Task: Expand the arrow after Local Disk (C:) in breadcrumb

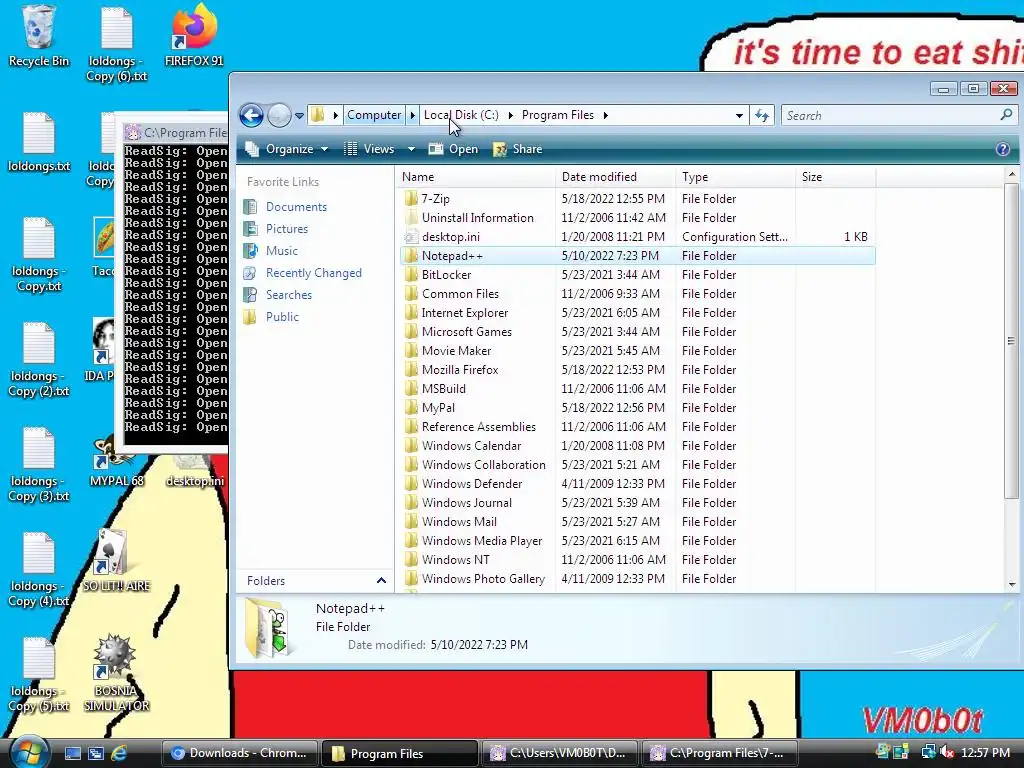Action: click(x=510, y=116)
